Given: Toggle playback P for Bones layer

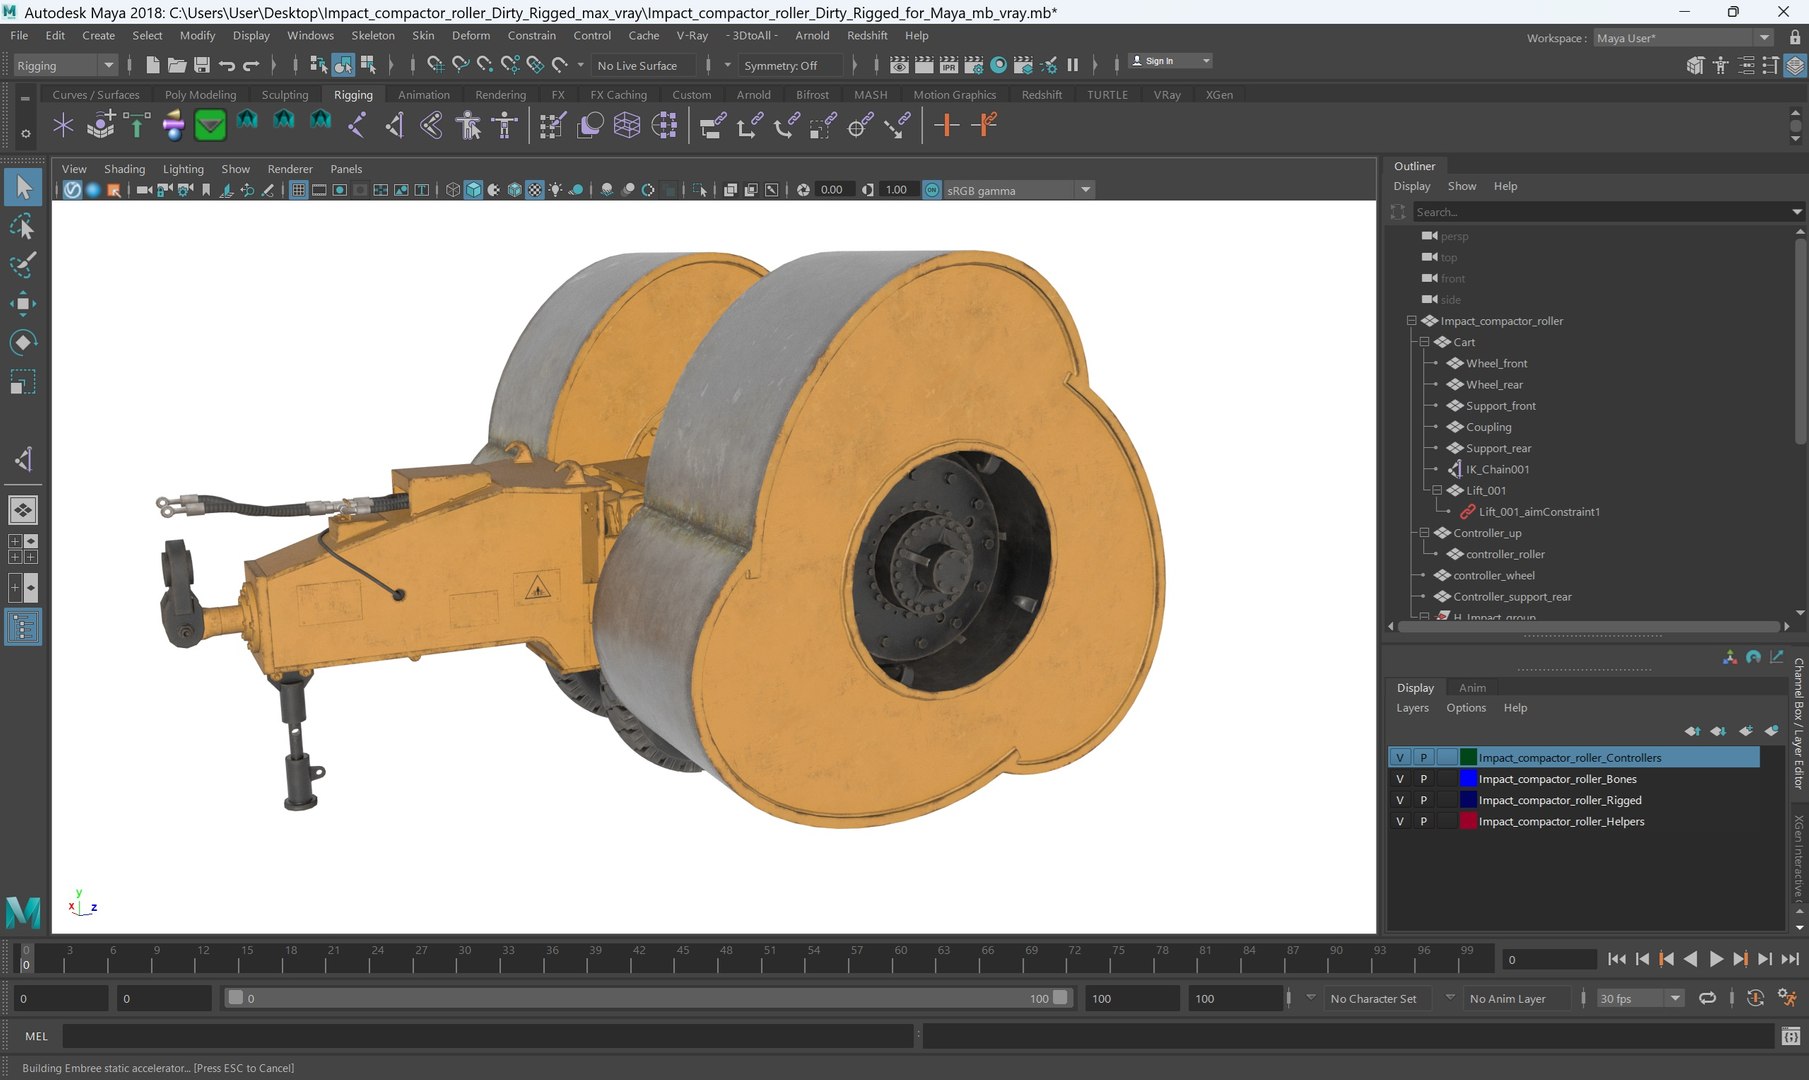Looking at the screenshot, I should [1423, 779].
